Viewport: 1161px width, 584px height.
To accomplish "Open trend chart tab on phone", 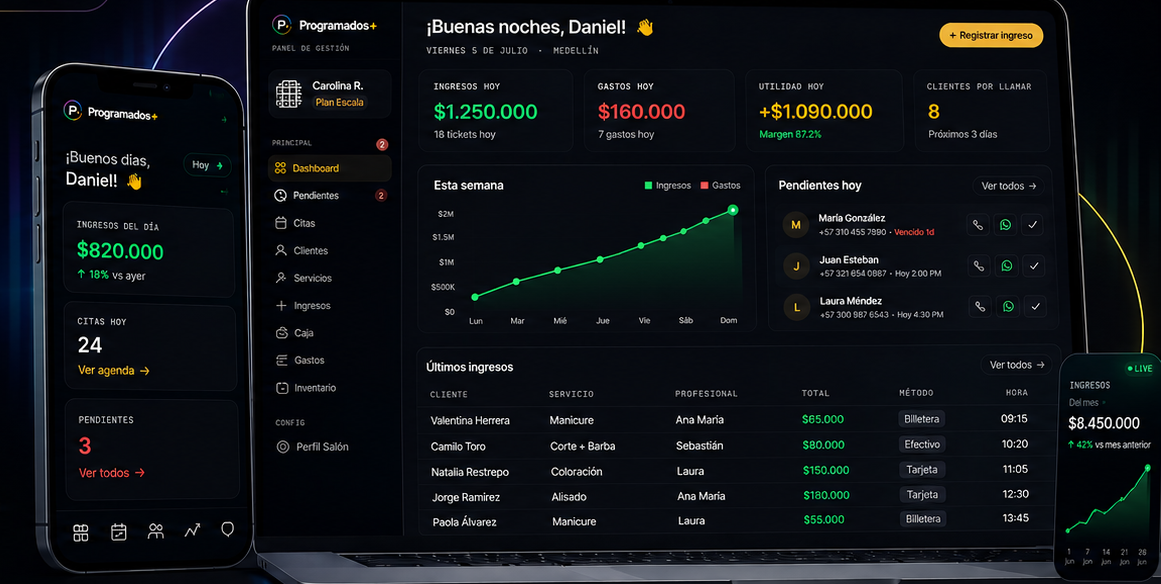I will pos(193,530).
